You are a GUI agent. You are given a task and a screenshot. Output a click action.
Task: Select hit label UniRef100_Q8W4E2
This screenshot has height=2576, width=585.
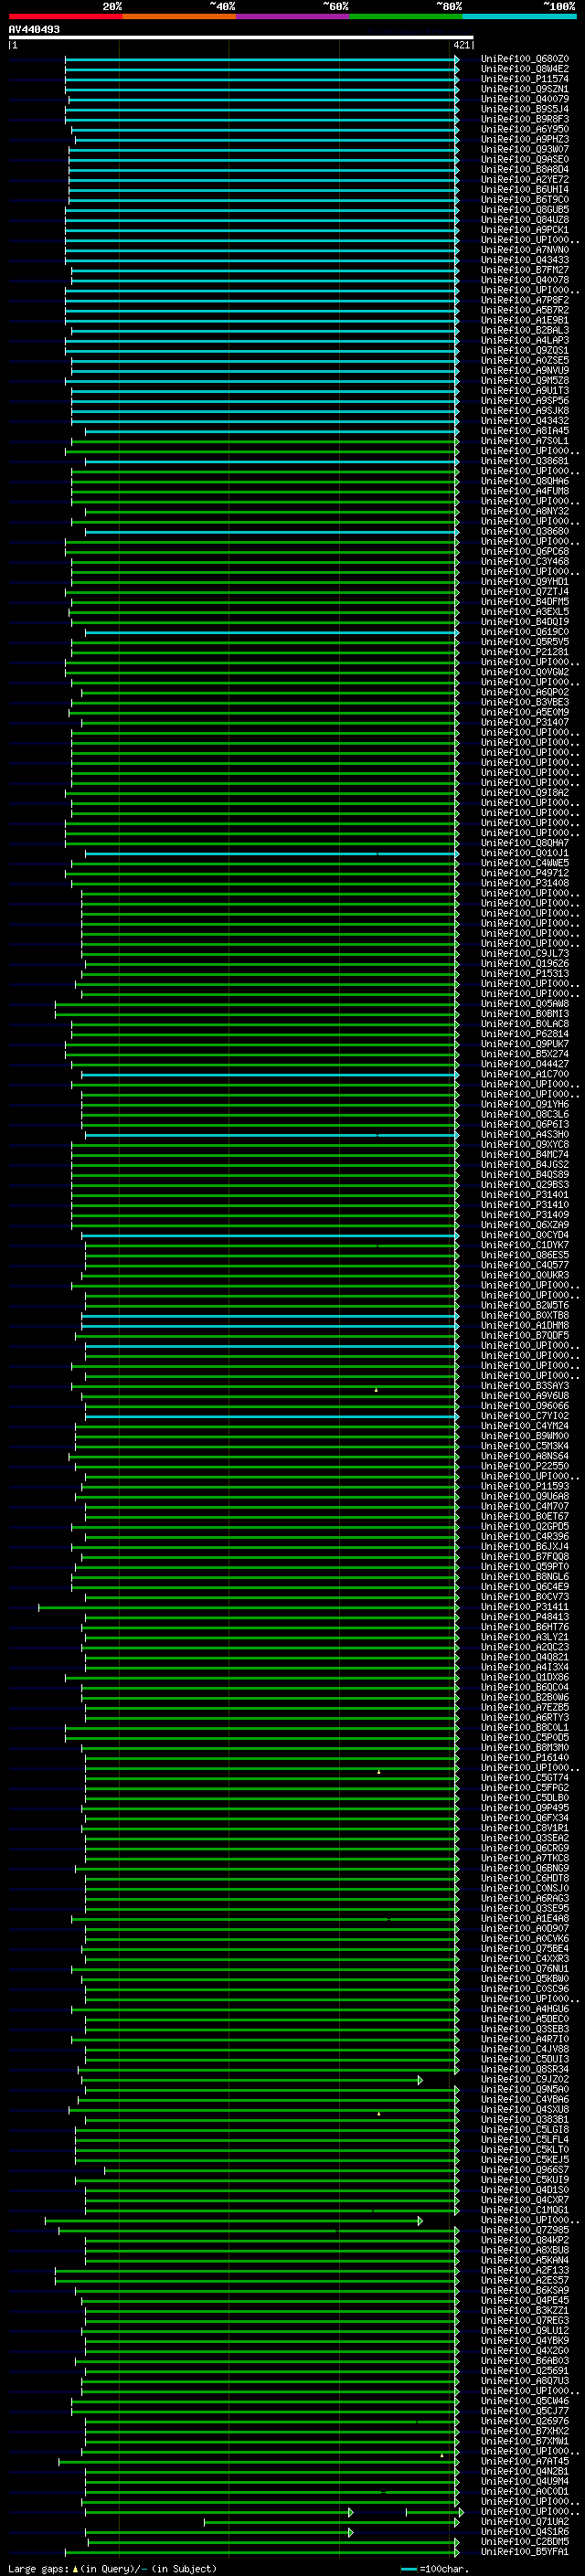tap(525, 69)
